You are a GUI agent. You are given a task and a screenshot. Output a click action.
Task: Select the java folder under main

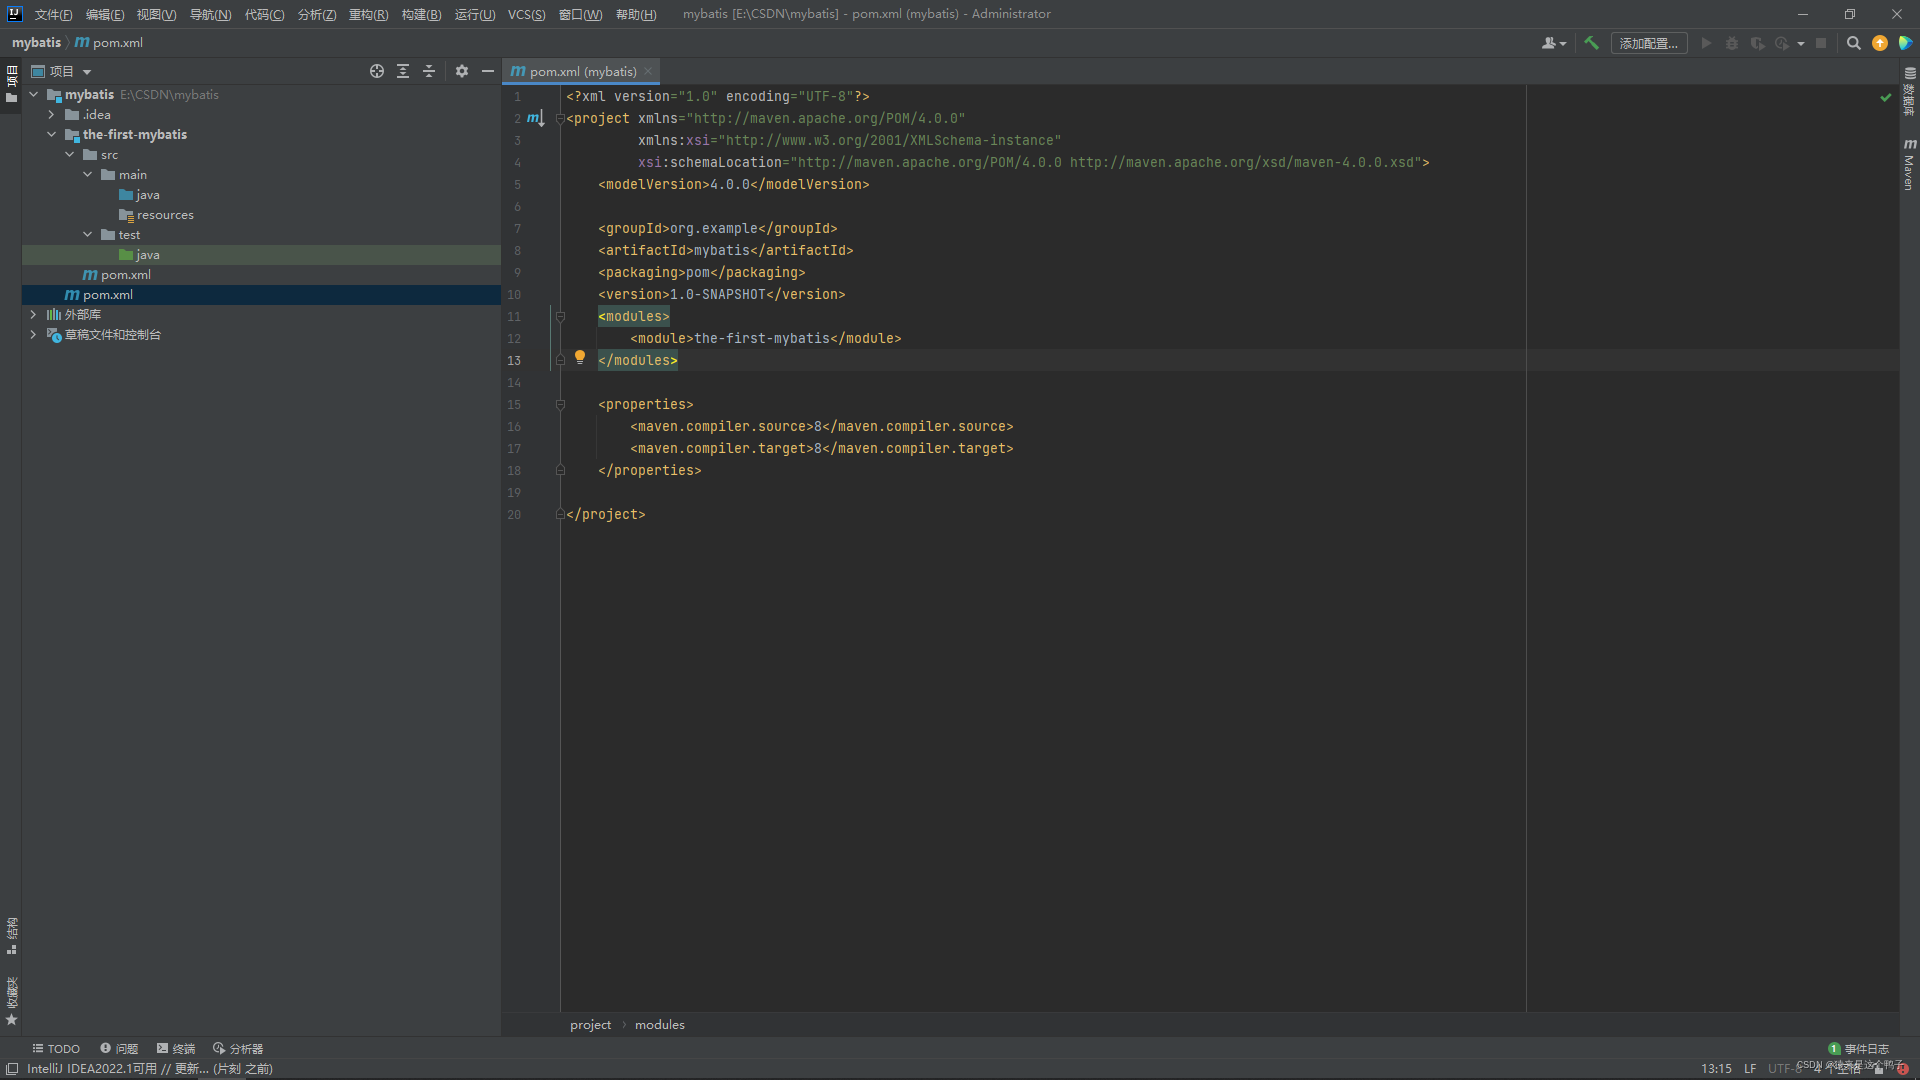(x=148, y=195)
